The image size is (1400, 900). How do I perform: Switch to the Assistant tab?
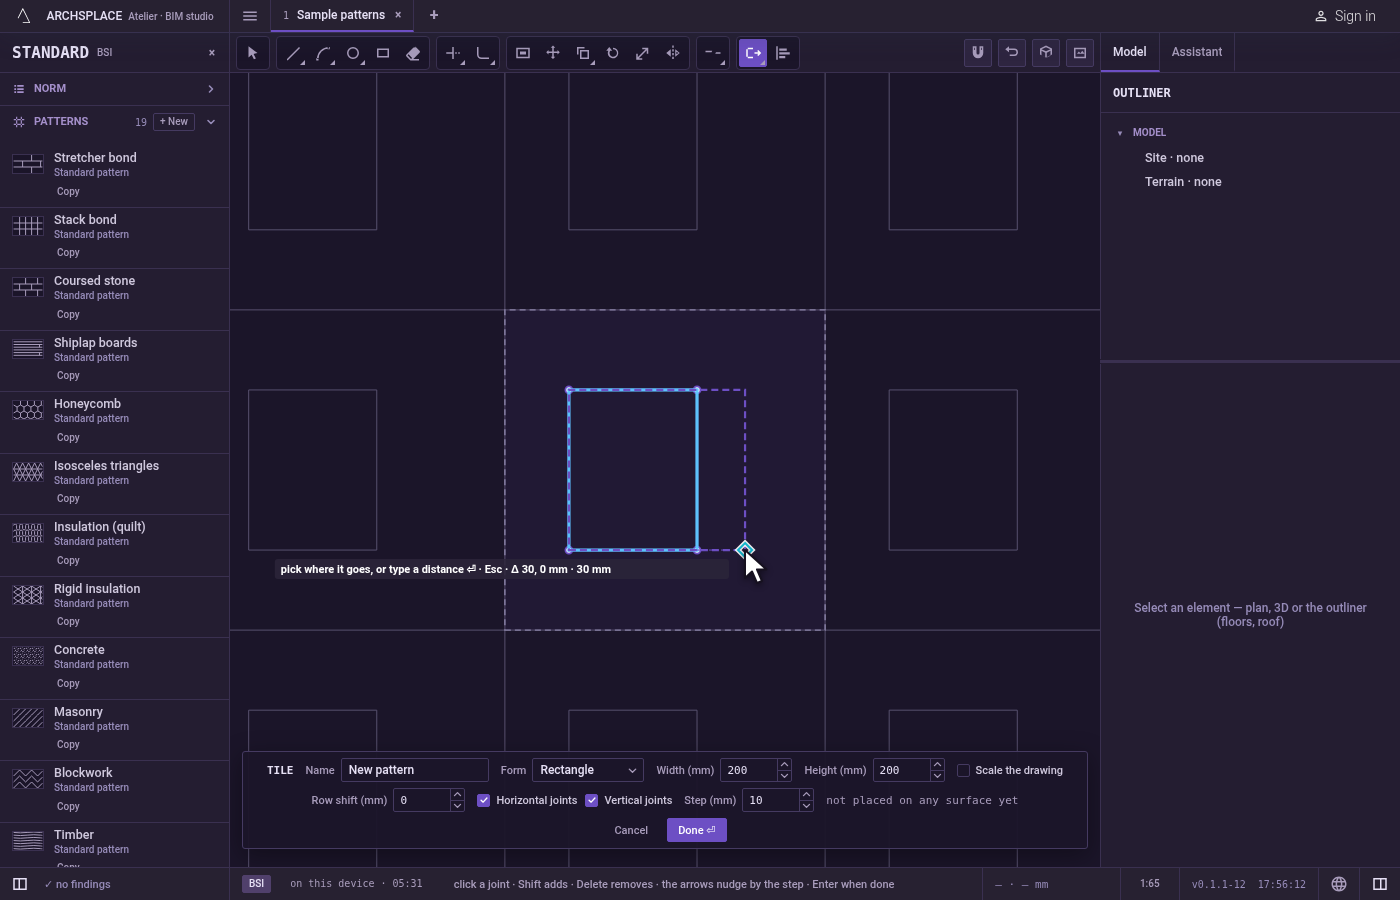coord(1197,52)
